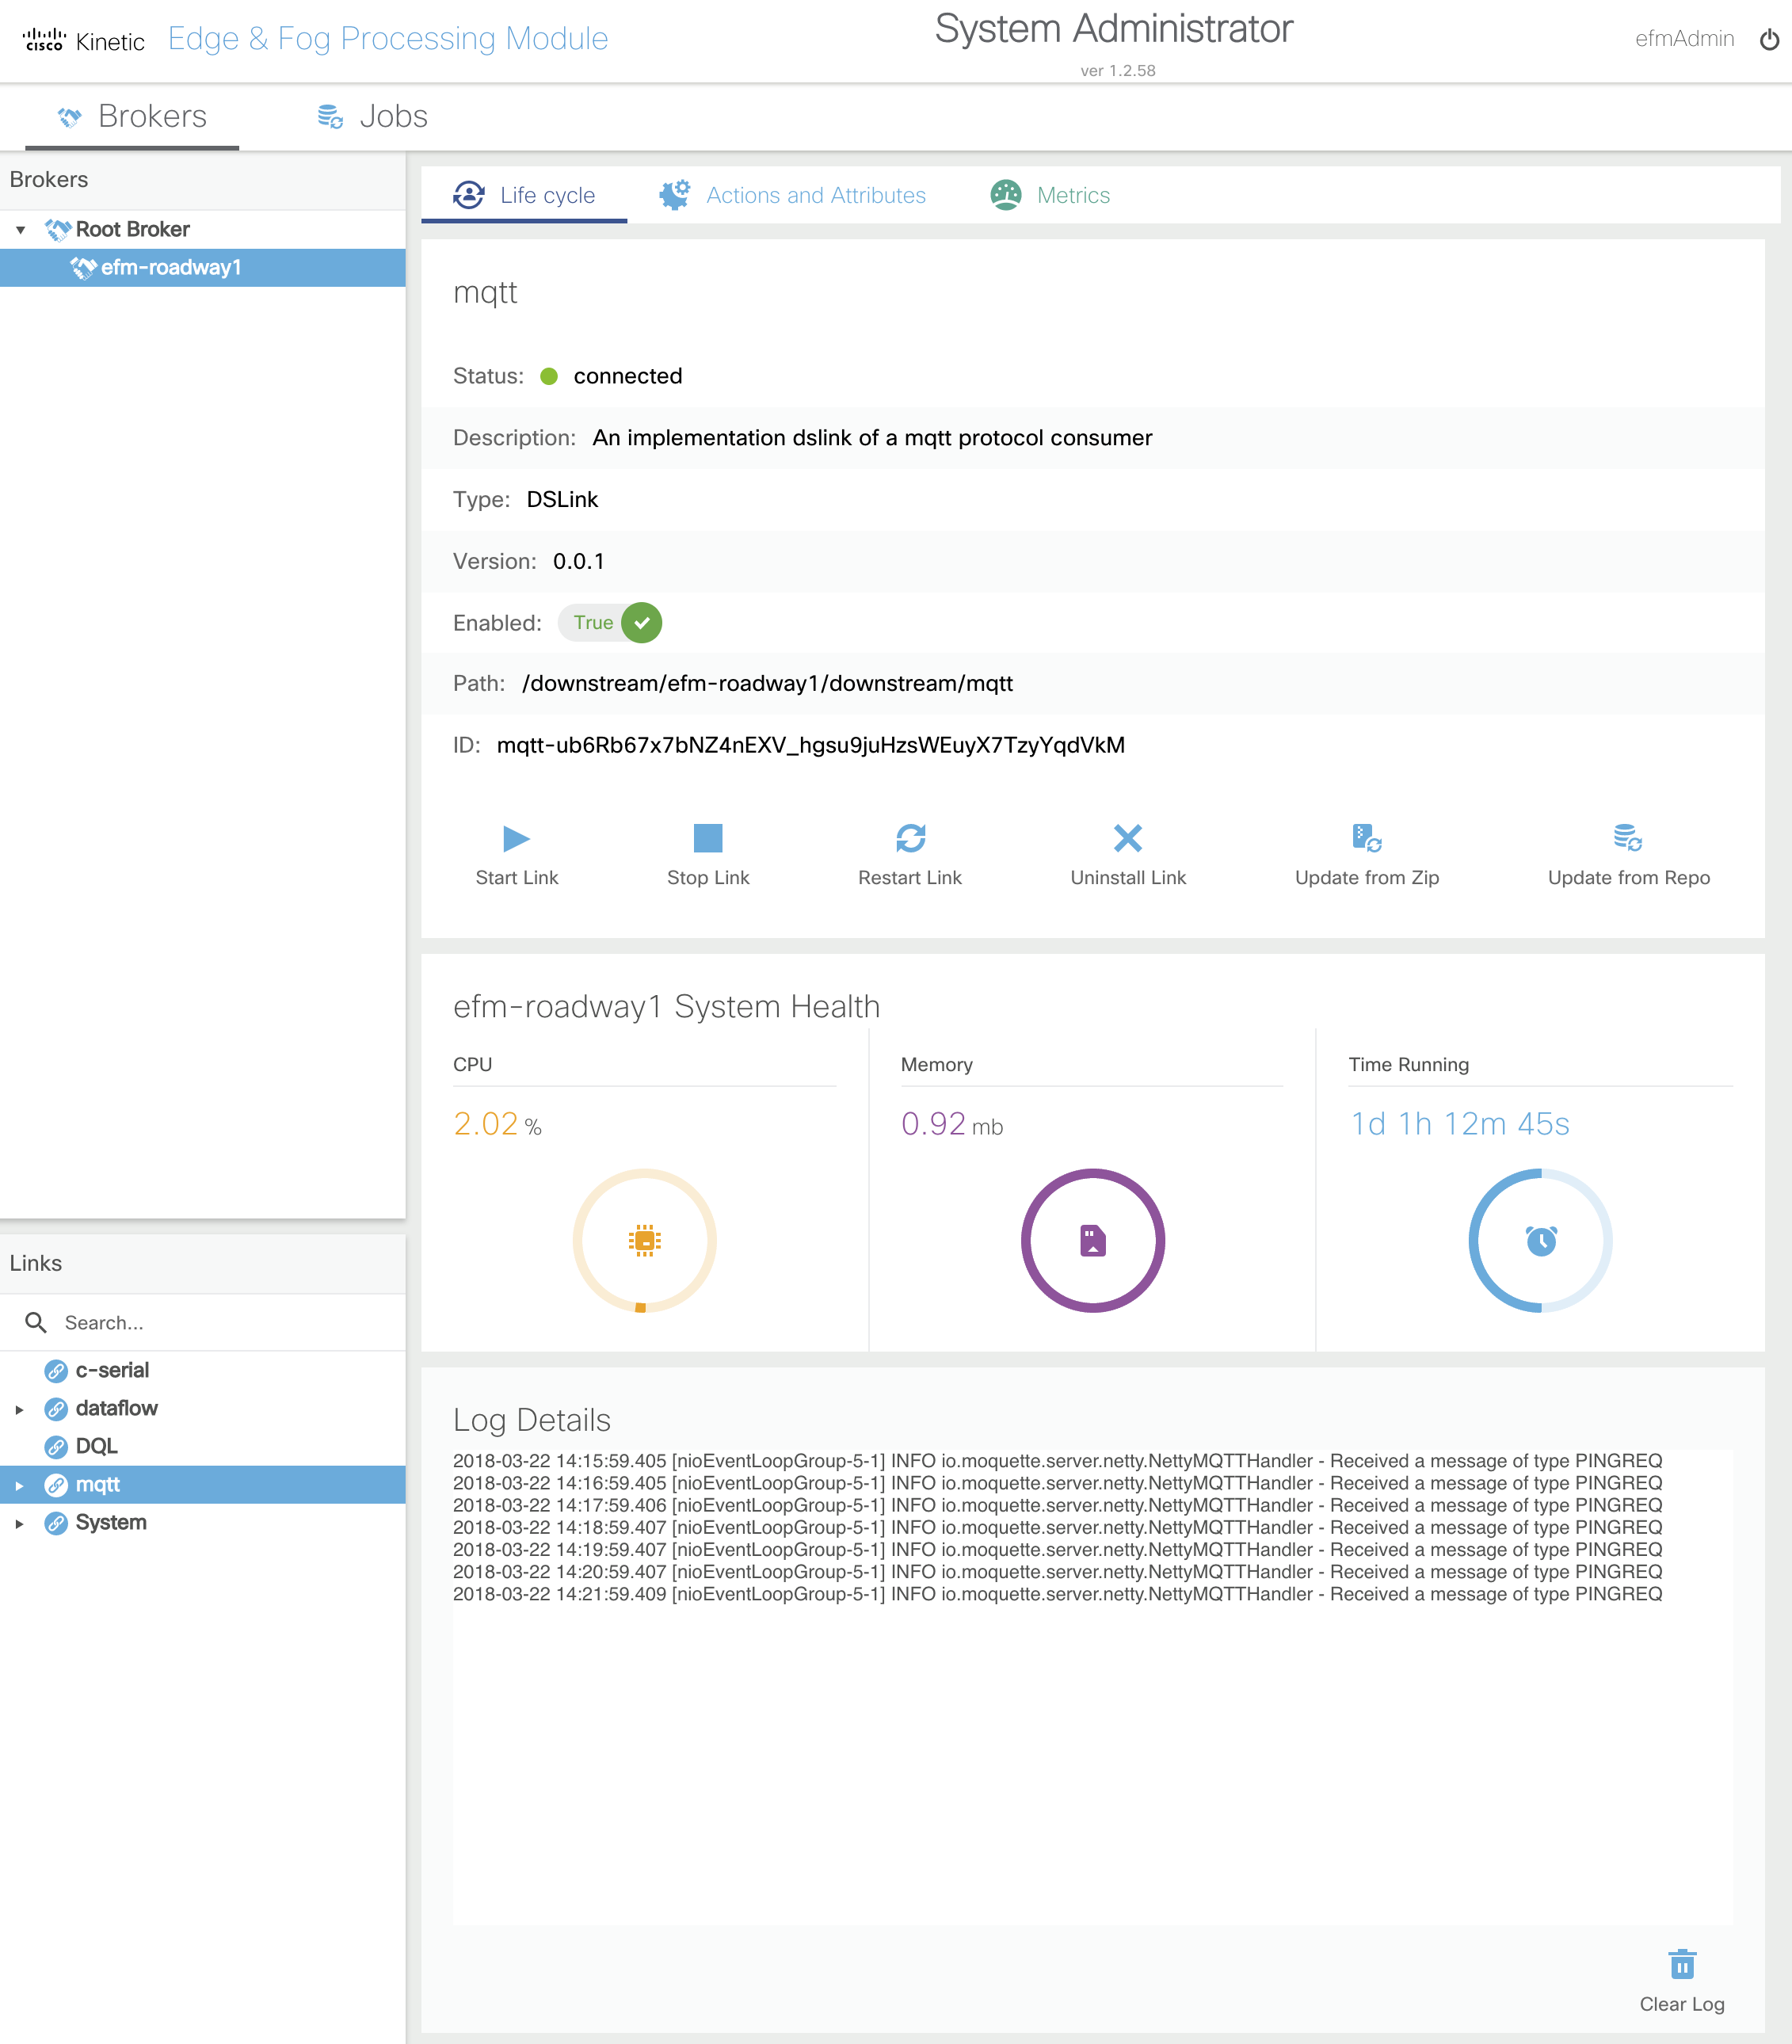
Task: Open the Actions and Attributes tab
Action: coord(792,195)
